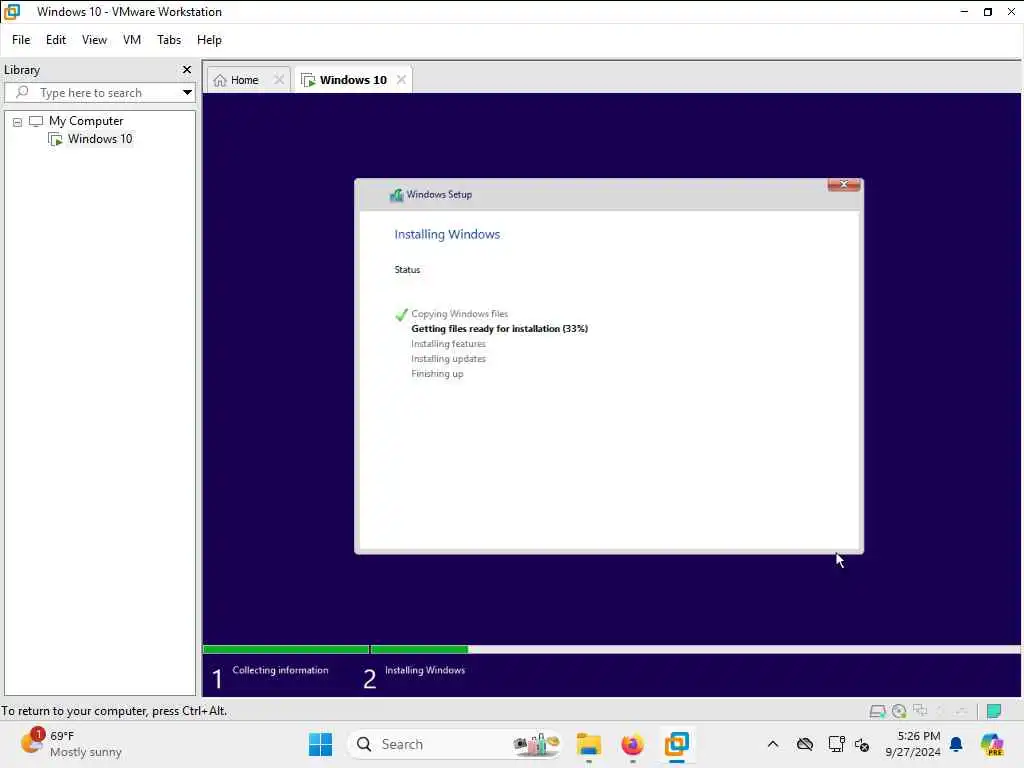Open the Edit menu
Viewport: 1024px width, 768px height.
(56, 40)
